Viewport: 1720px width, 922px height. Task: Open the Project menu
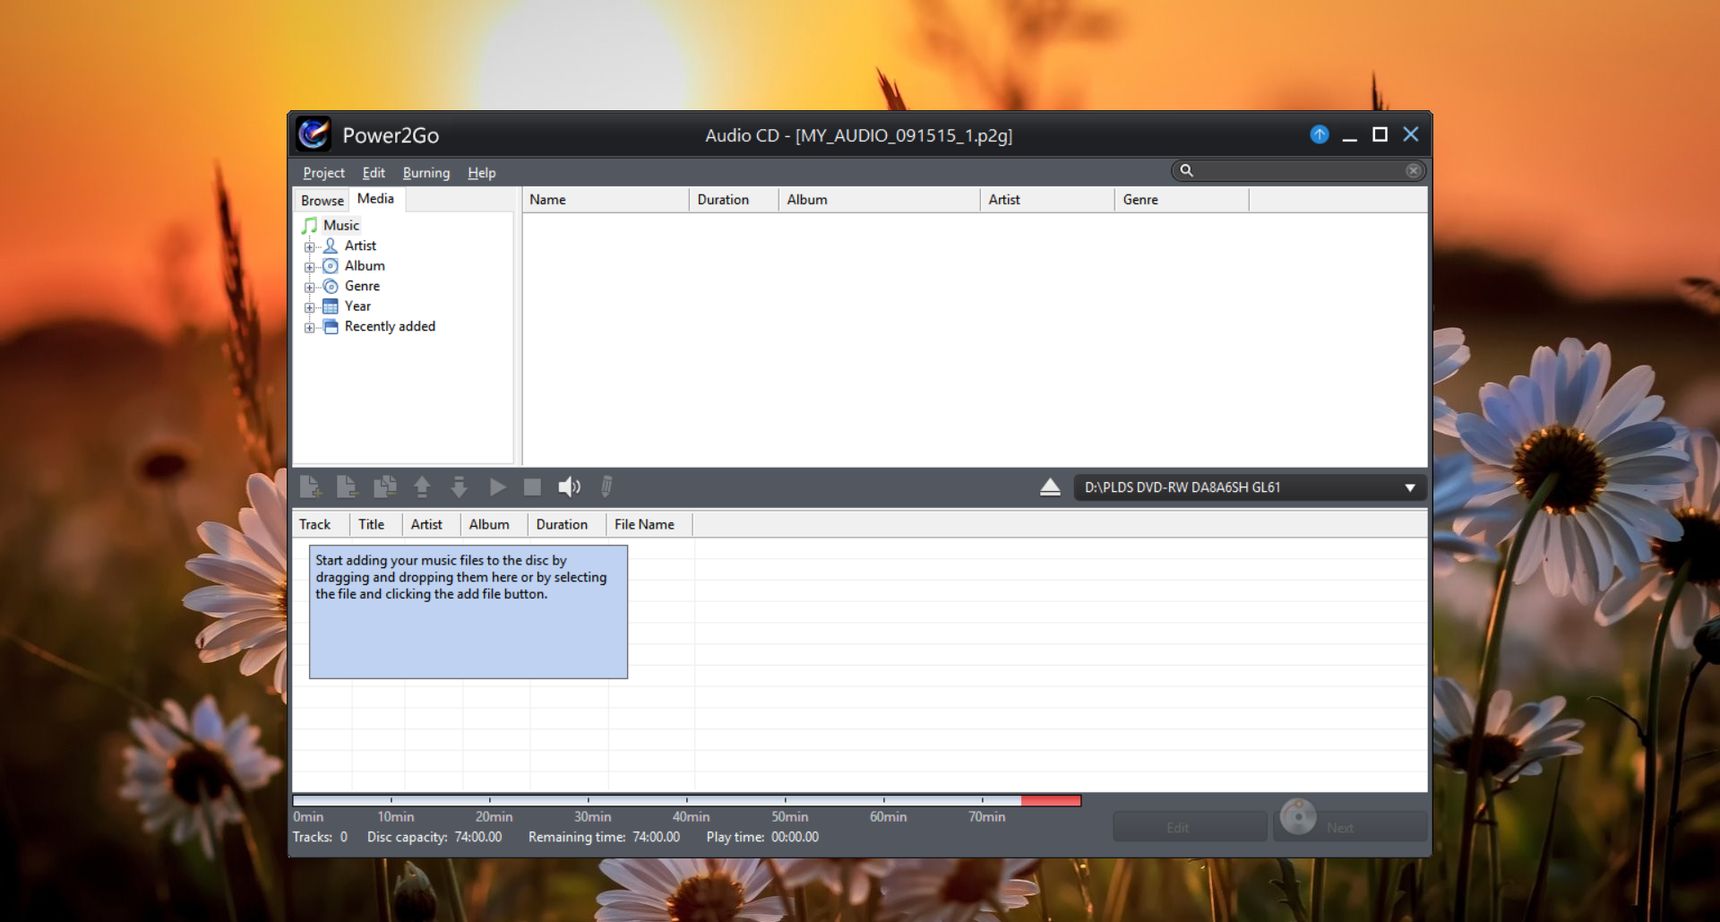point(324,173)
